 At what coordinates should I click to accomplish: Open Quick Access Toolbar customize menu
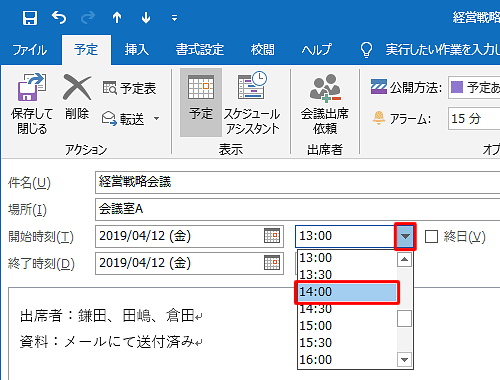pyautogui.click(x=174, y=18)
